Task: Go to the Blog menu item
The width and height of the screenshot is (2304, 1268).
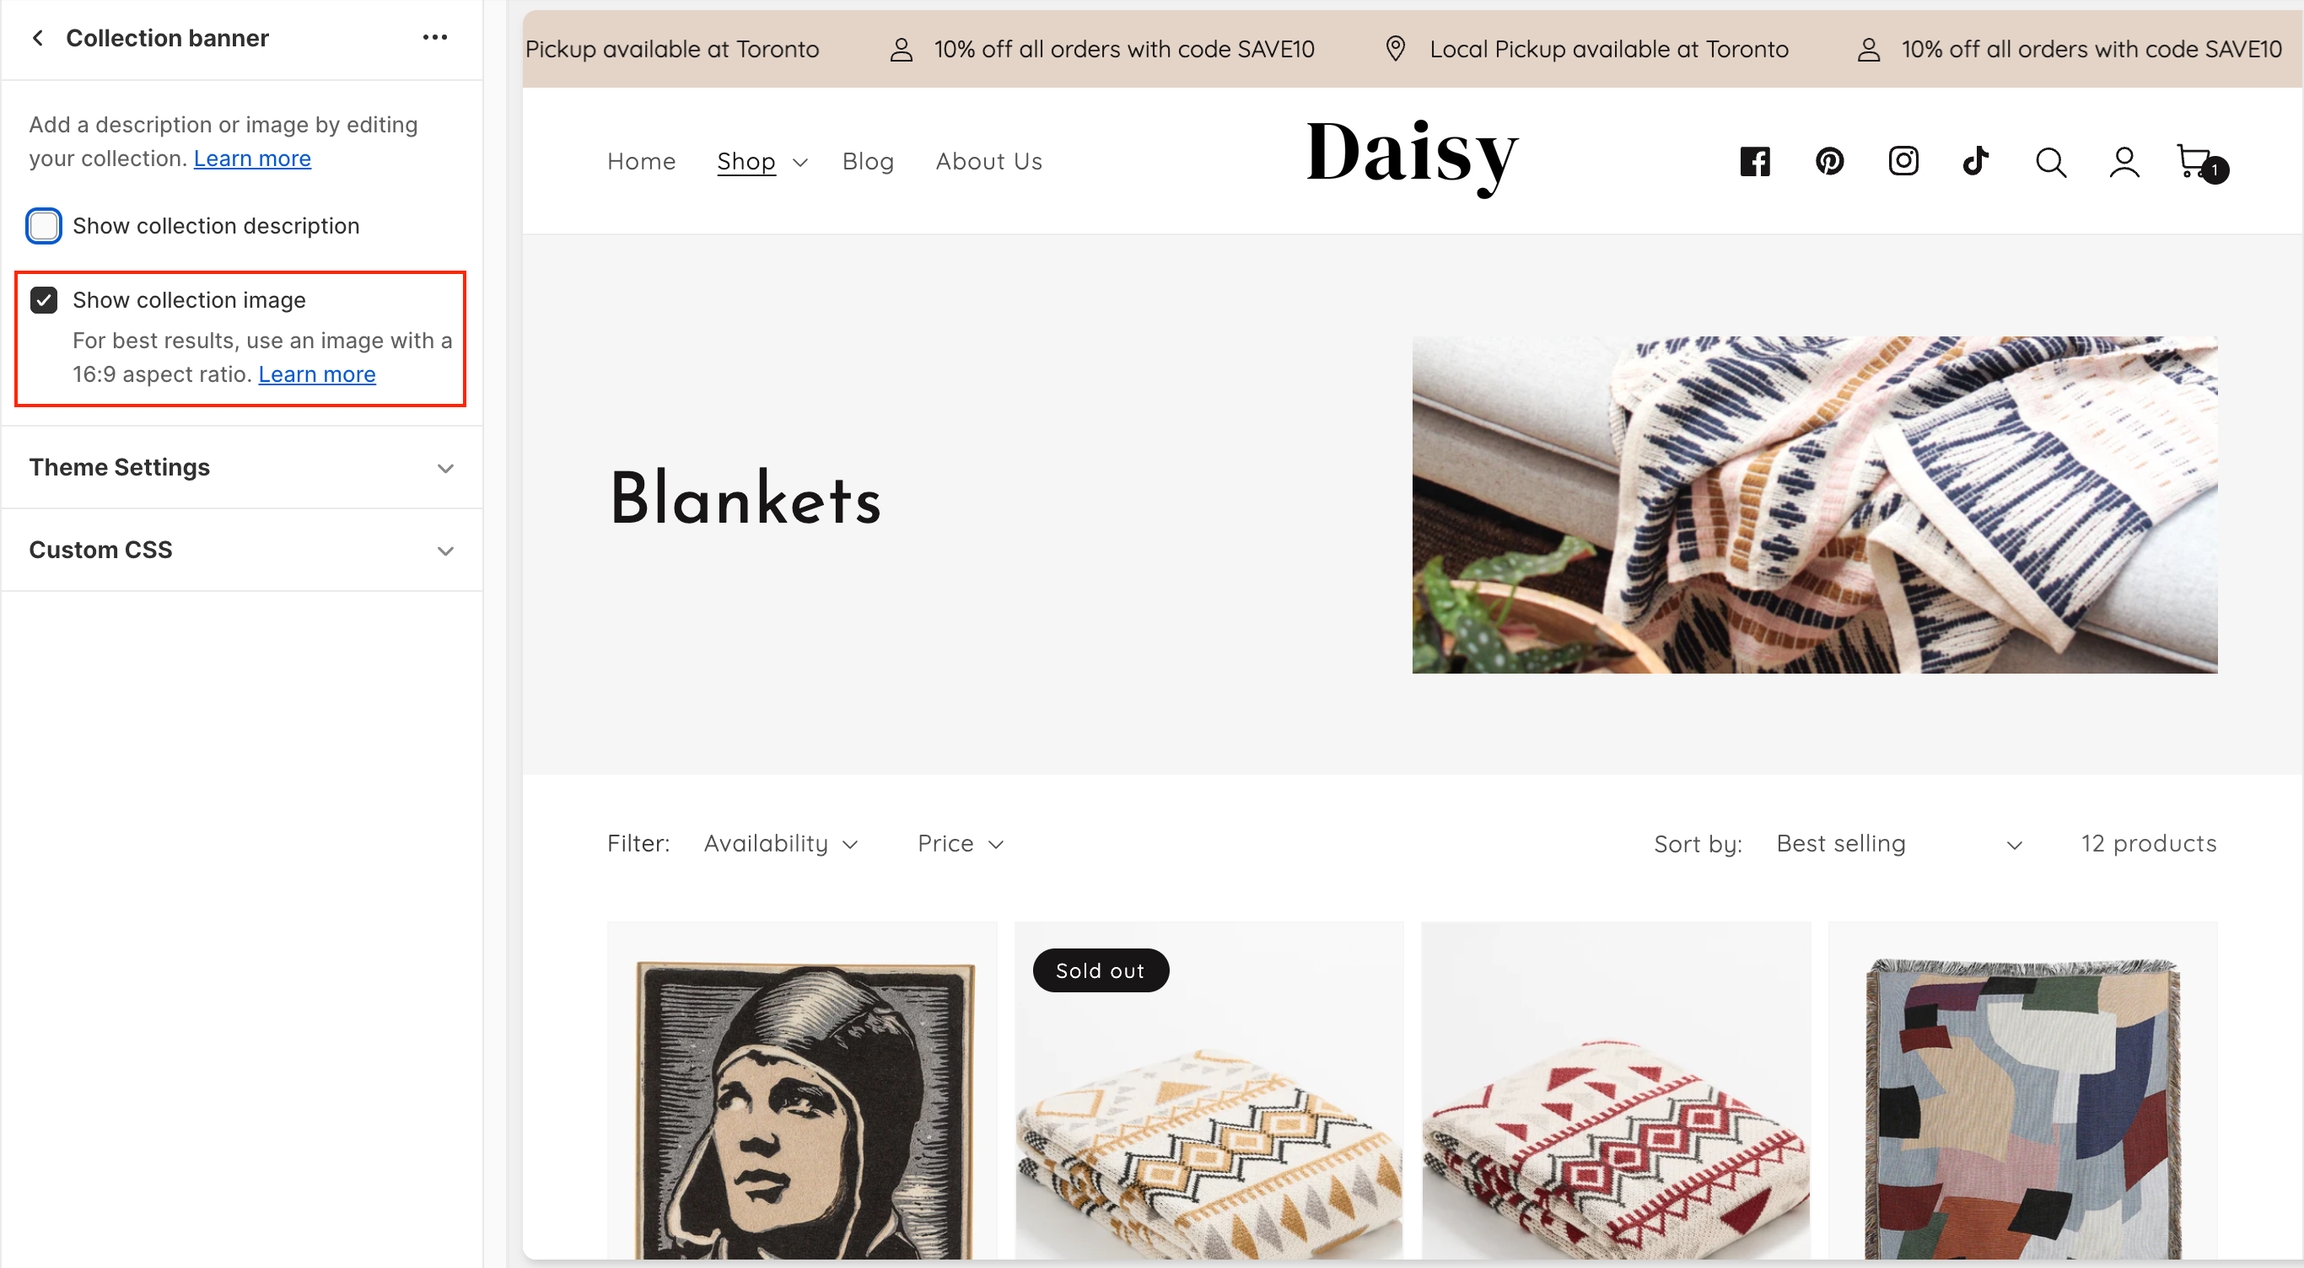Action: [x=868, y=162]
